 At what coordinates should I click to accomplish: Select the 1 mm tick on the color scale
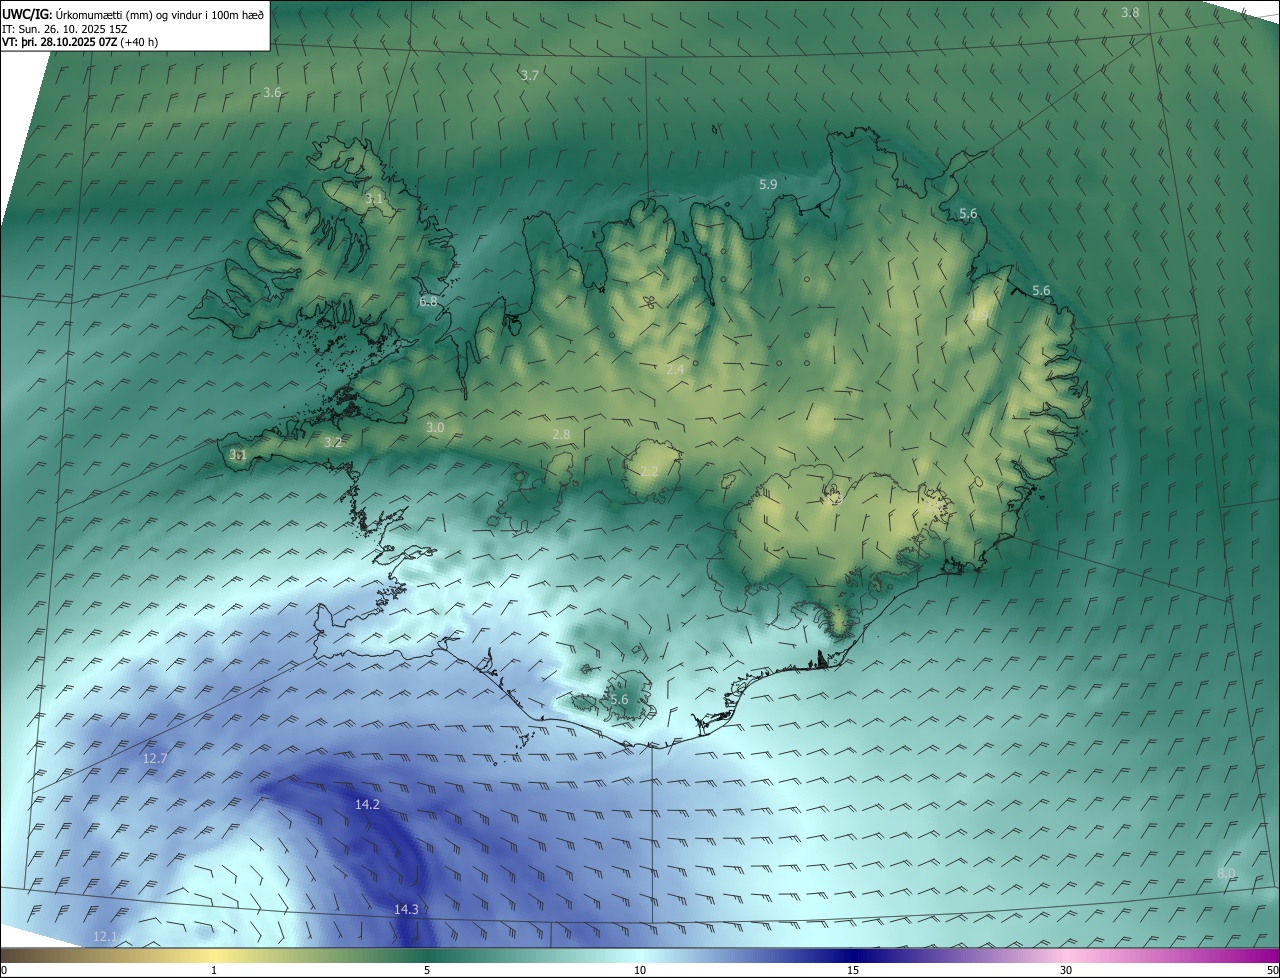pyautogui.click(x=214, y=970)
